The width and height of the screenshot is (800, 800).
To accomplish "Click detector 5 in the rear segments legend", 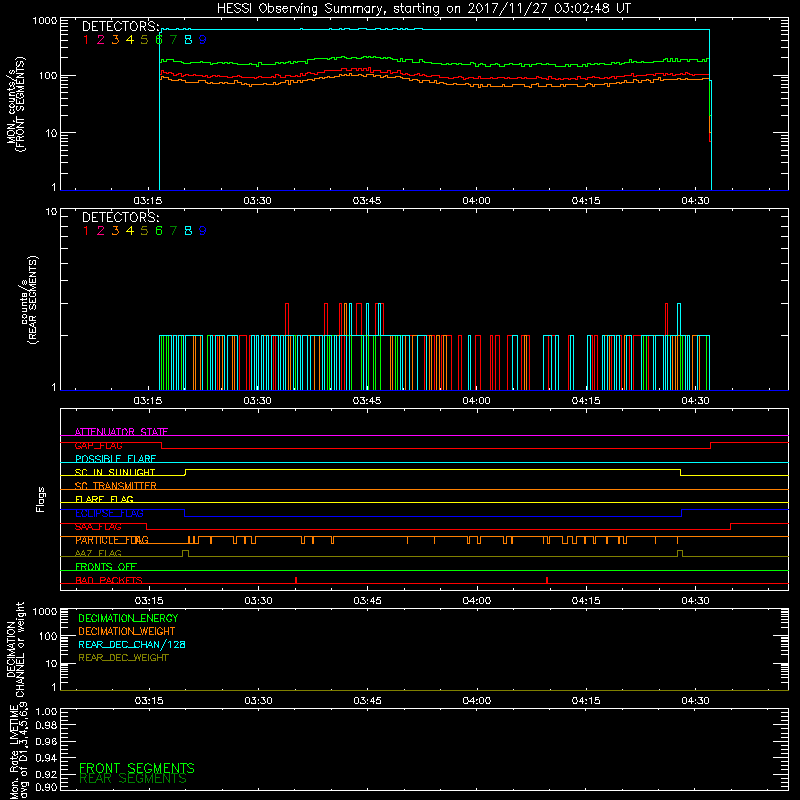I will click(144, 231).
